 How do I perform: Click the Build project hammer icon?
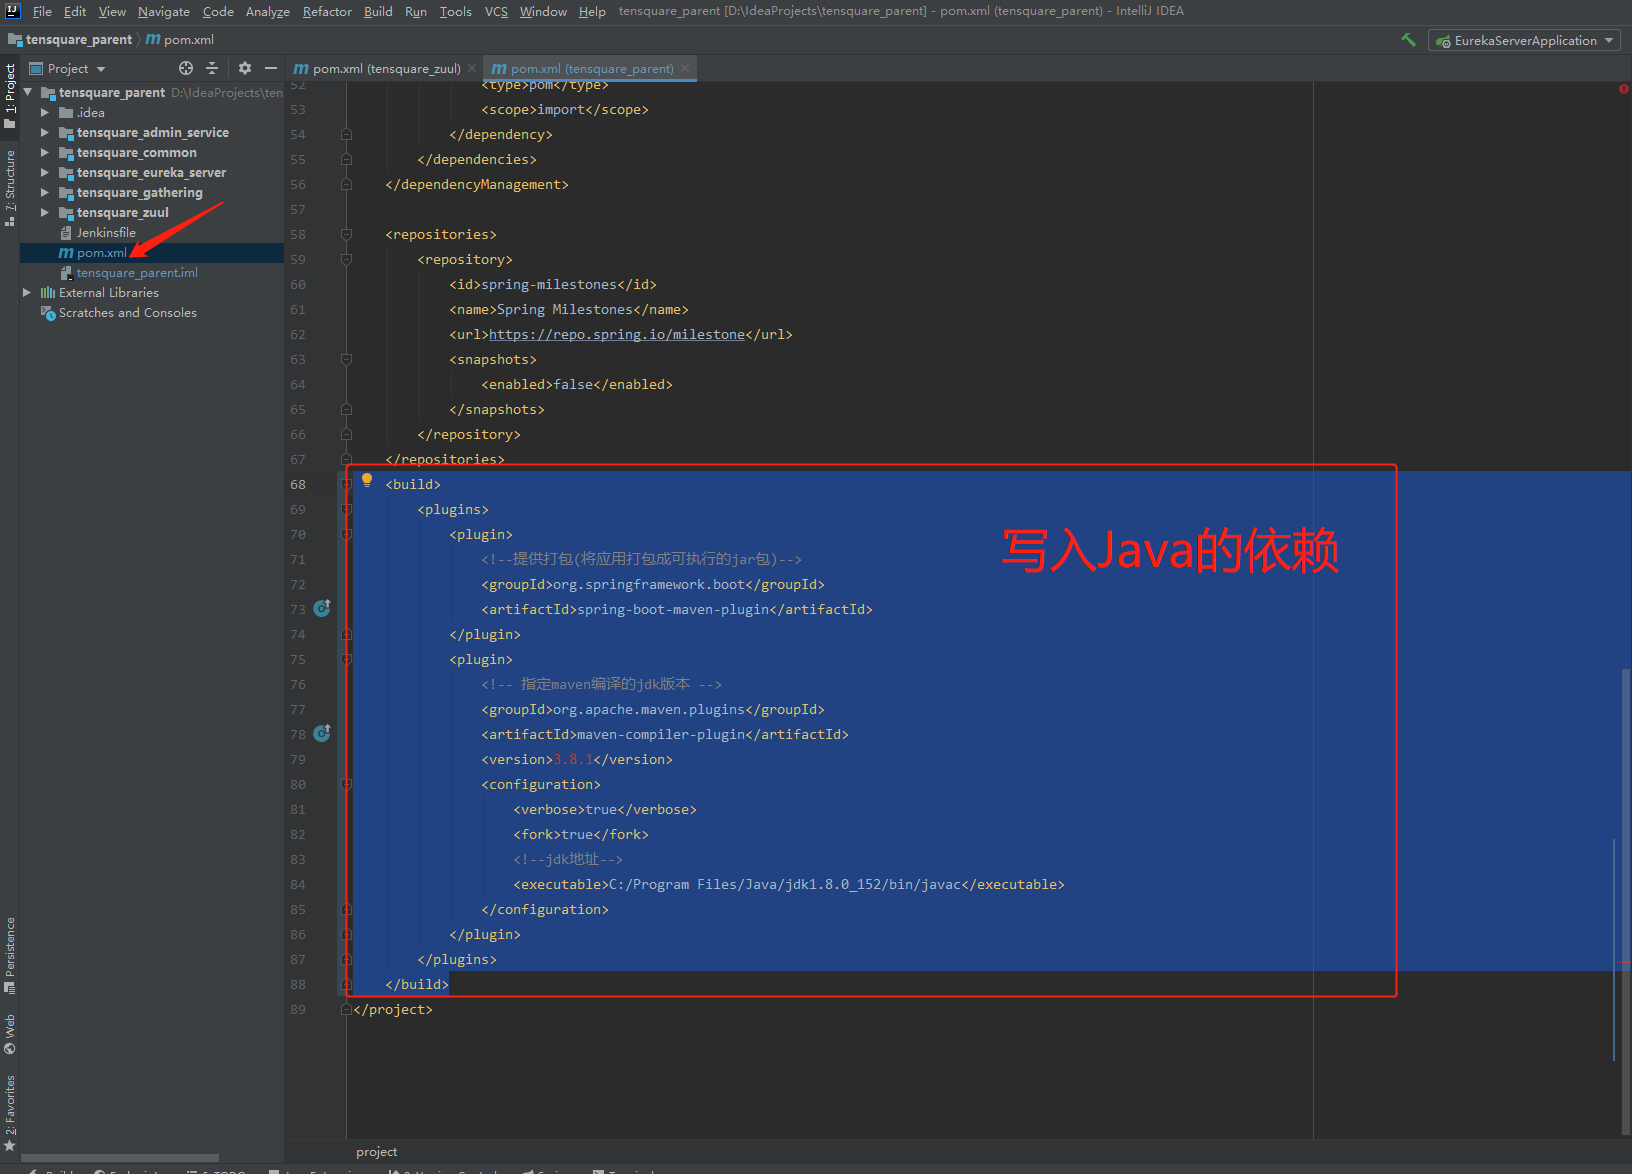(1408, 40)
